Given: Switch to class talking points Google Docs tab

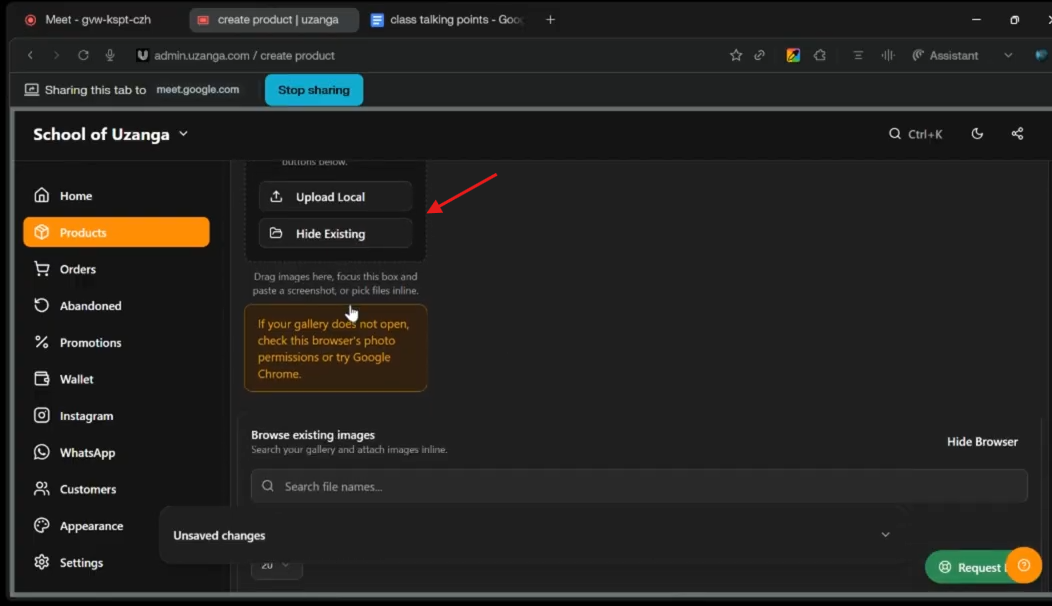Looking at the screenshot, I should click(446, 19).
